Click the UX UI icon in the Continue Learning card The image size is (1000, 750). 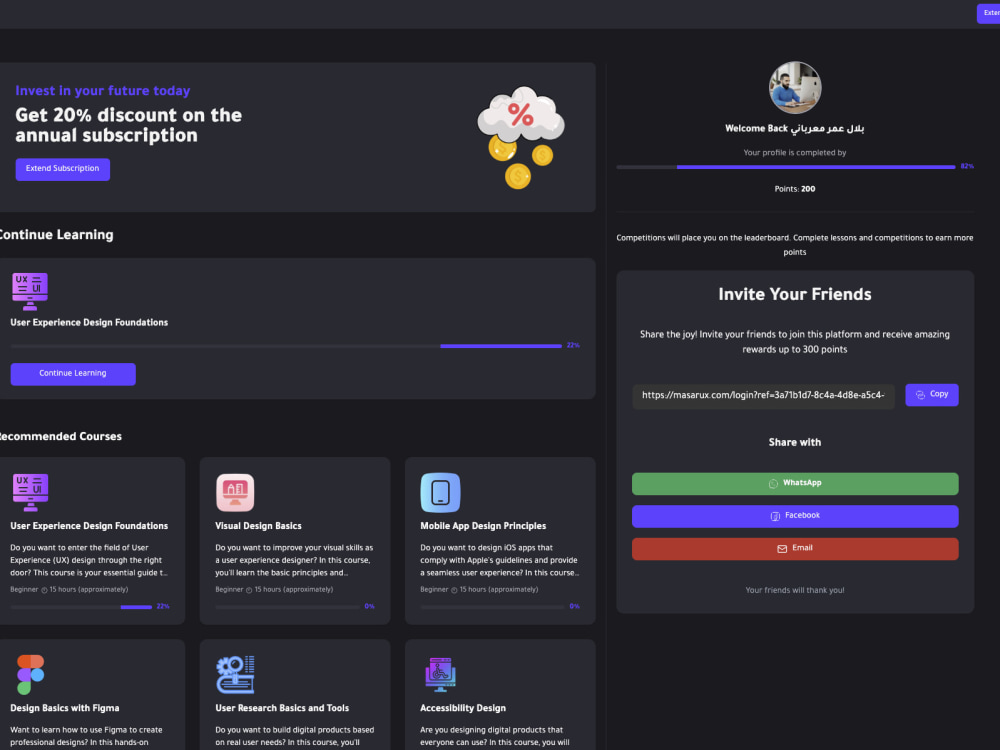(29, 291)
